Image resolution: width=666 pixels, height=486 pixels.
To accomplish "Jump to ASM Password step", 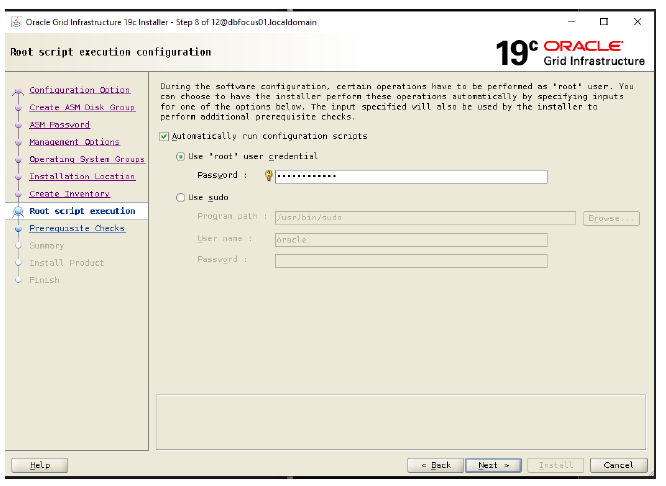I will pos(59,125).
